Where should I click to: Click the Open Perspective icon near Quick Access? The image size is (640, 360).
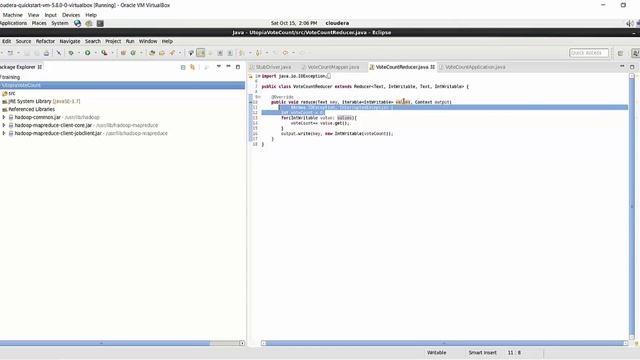coord(620,53)
